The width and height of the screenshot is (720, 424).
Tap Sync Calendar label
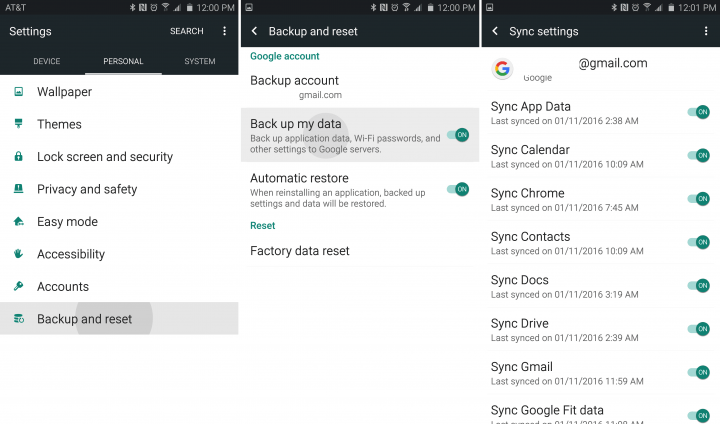[530, 150]
